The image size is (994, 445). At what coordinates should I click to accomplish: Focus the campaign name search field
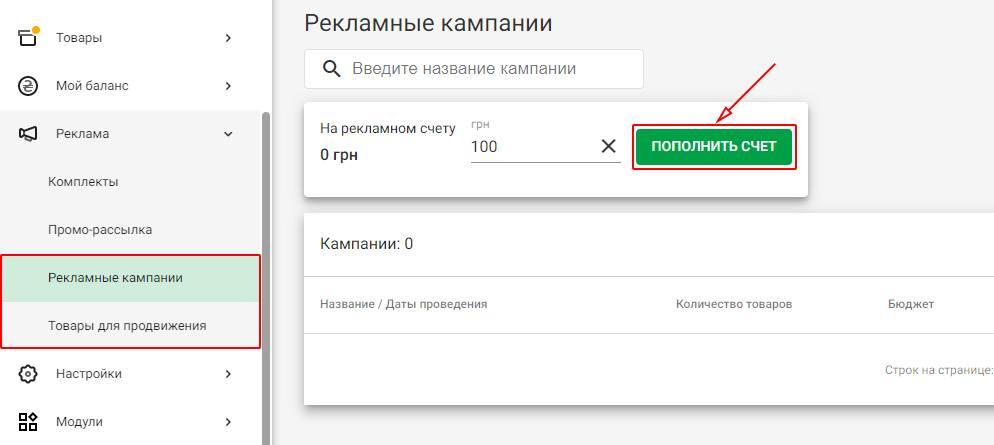[474, 68]
